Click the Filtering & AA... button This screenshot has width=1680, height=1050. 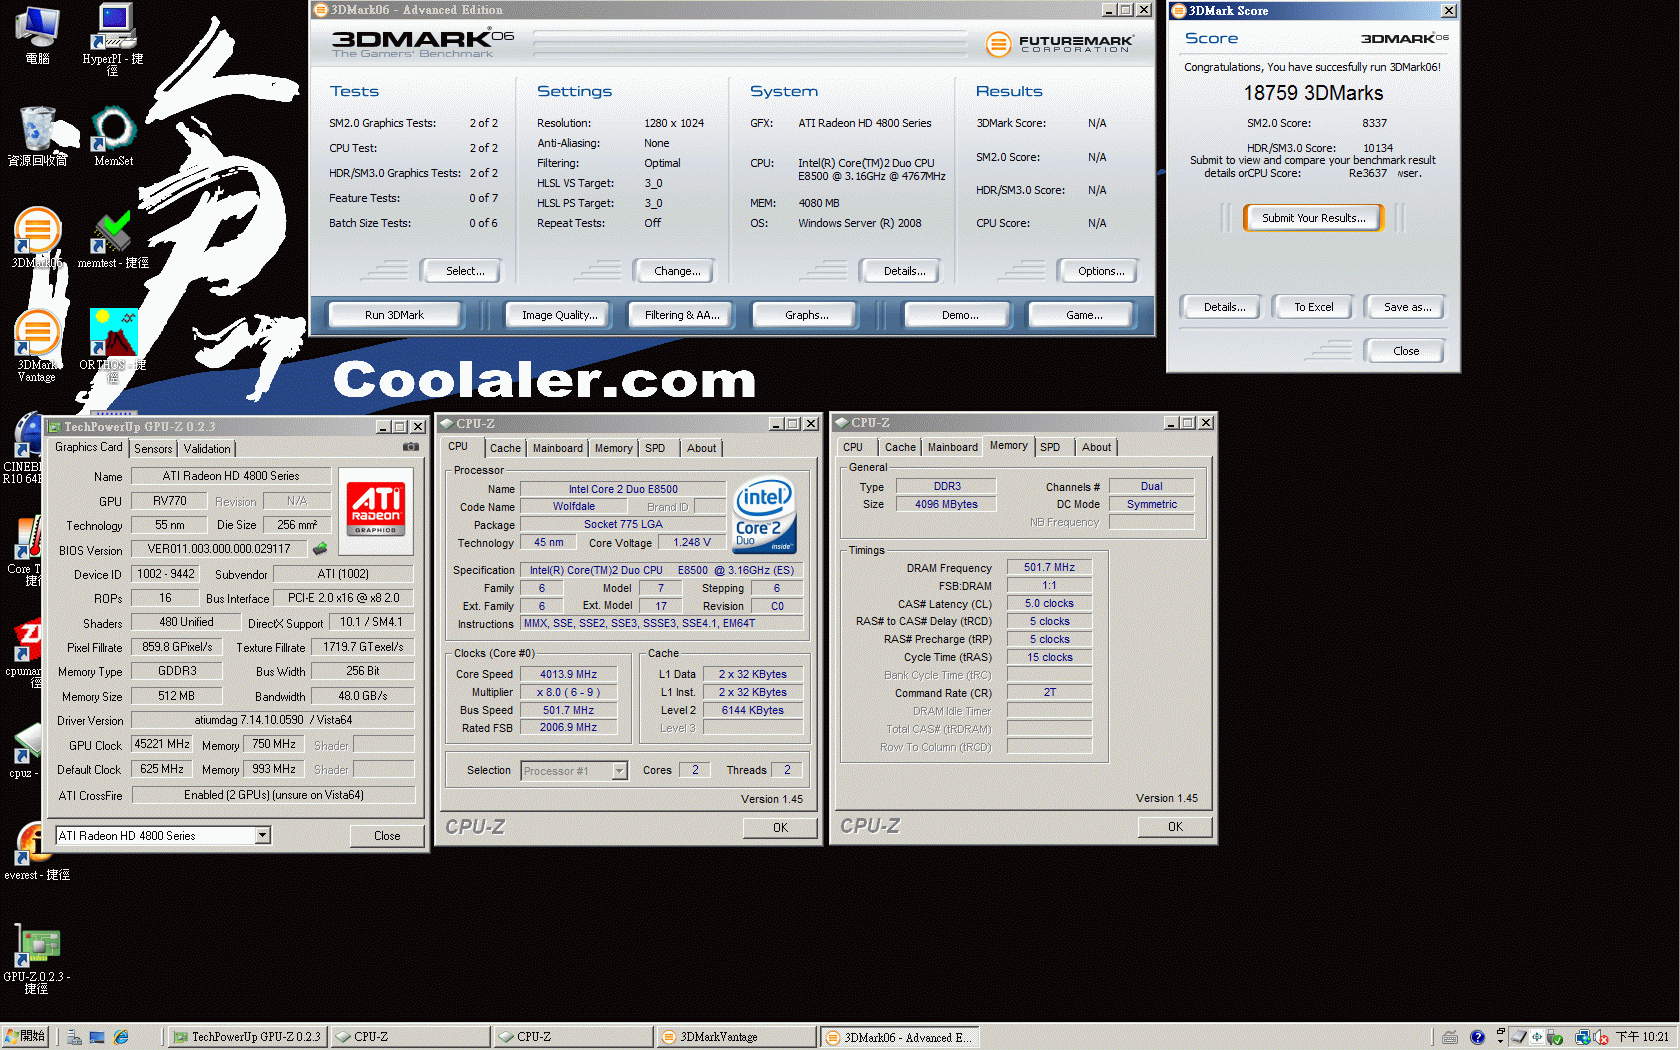pyautogui.click(x=682, y=315)
